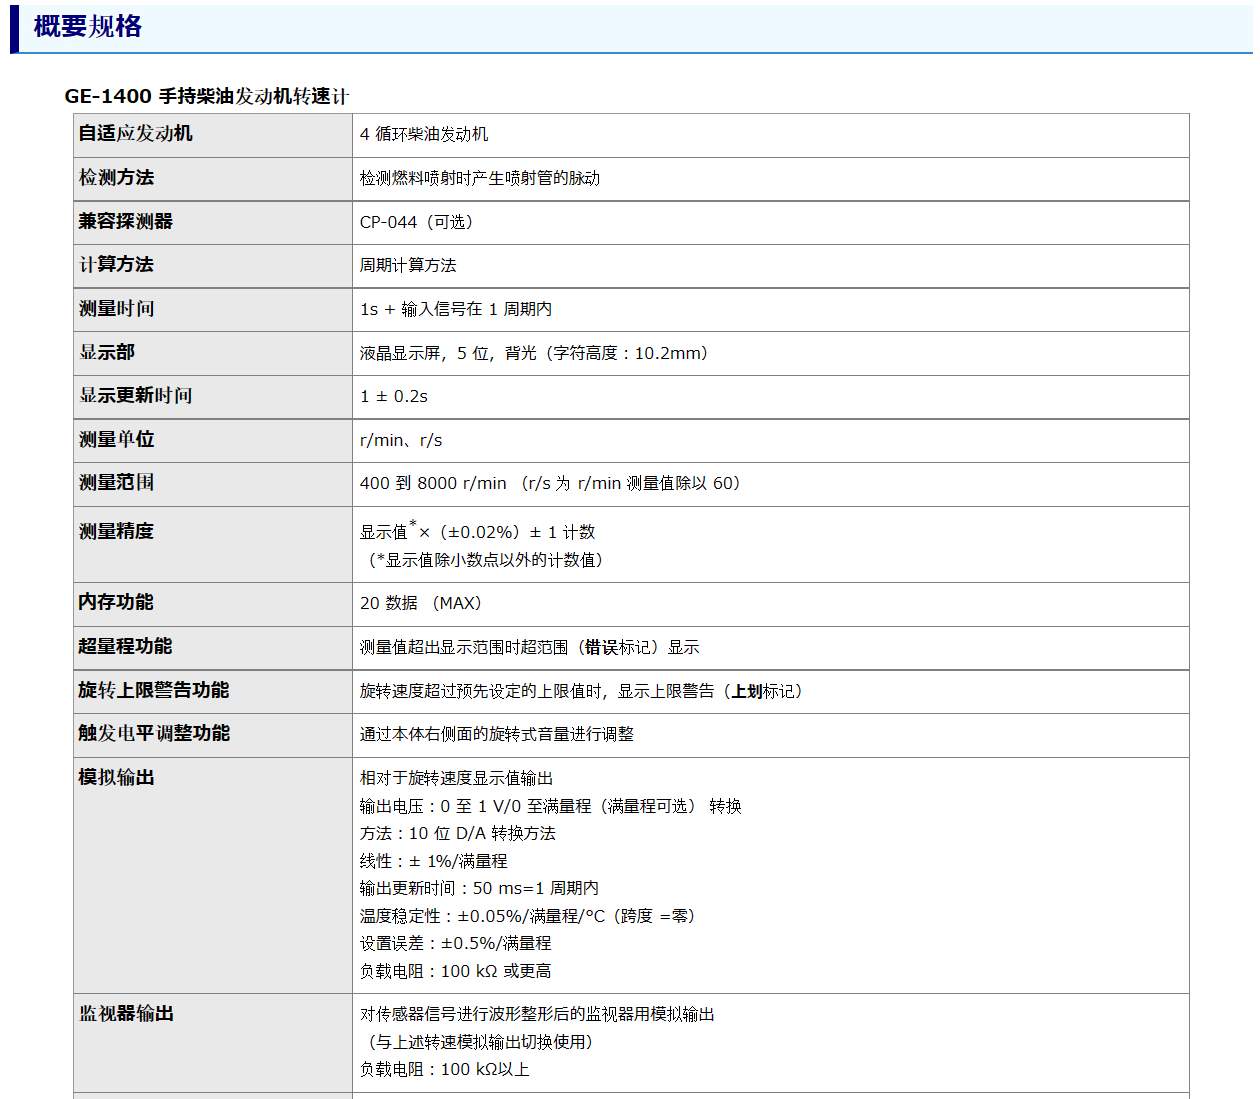The height and width of the screenshot is (1099, 1260).
Task: Click the 计算方法 row label
Action: pyautogui.click(x=117, y=264)
